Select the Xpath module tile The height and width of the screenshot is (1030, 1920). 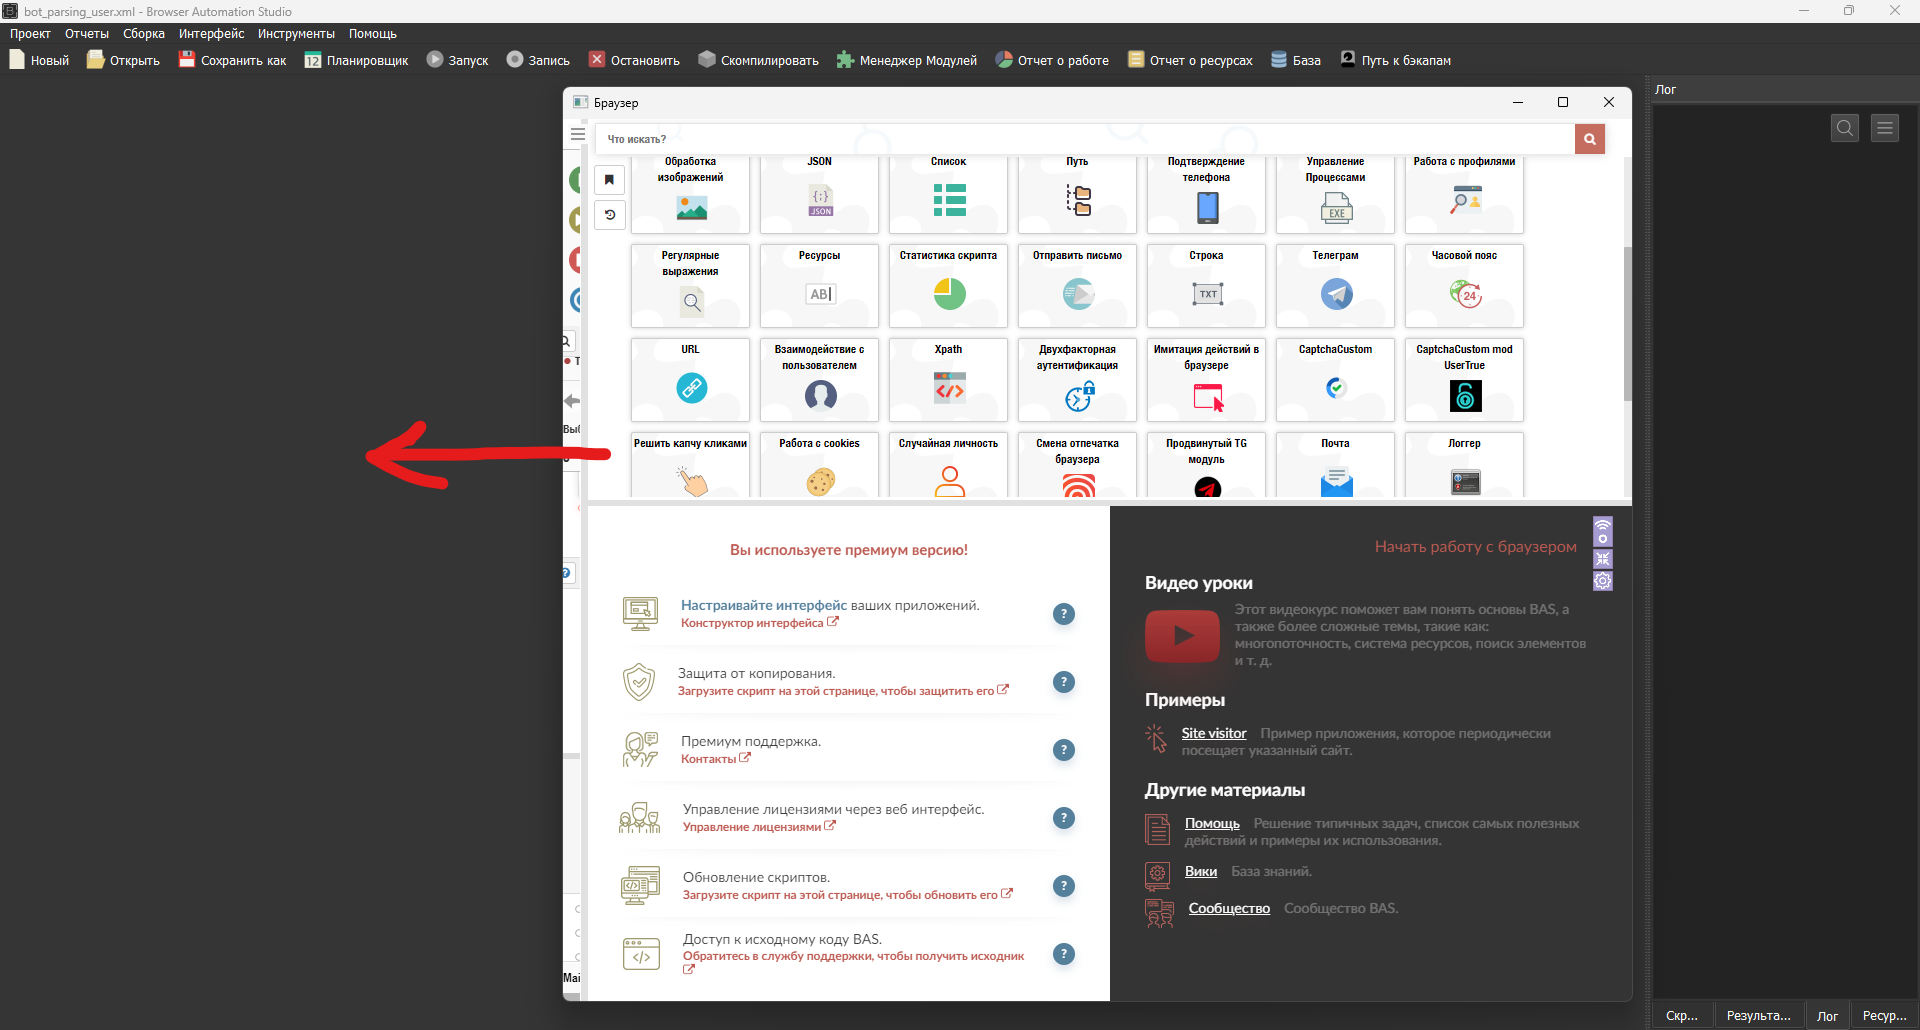[948, 380]
